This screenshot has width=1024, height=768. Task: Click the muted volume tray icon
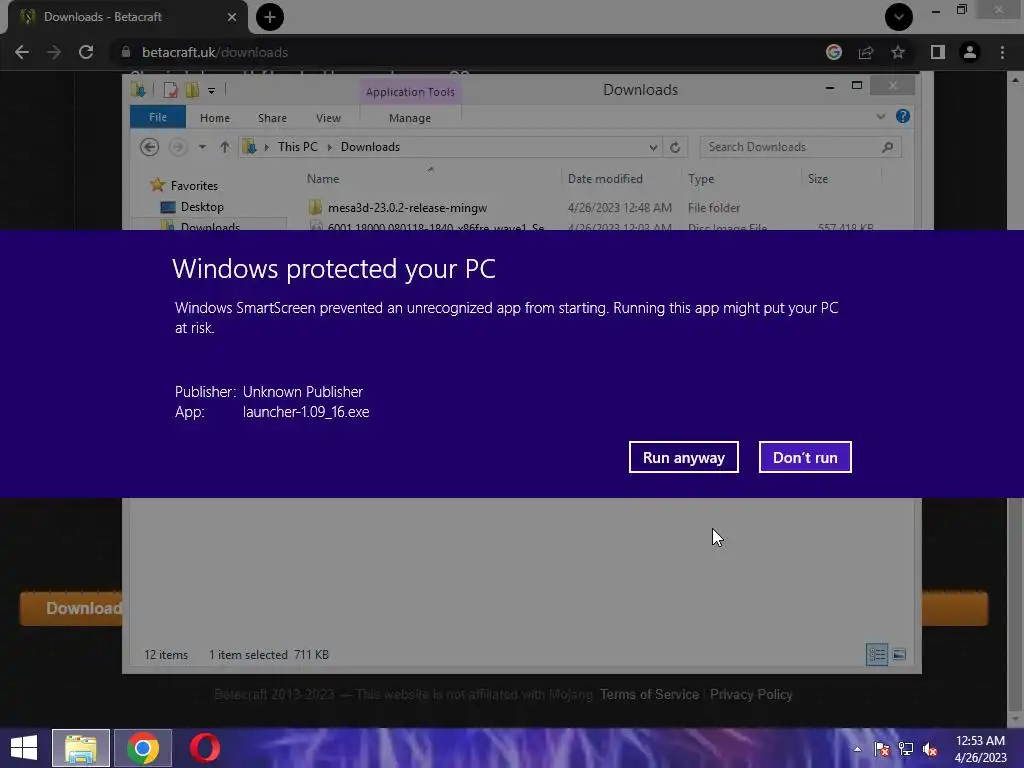pyautogui.click(x=930, y=749)
